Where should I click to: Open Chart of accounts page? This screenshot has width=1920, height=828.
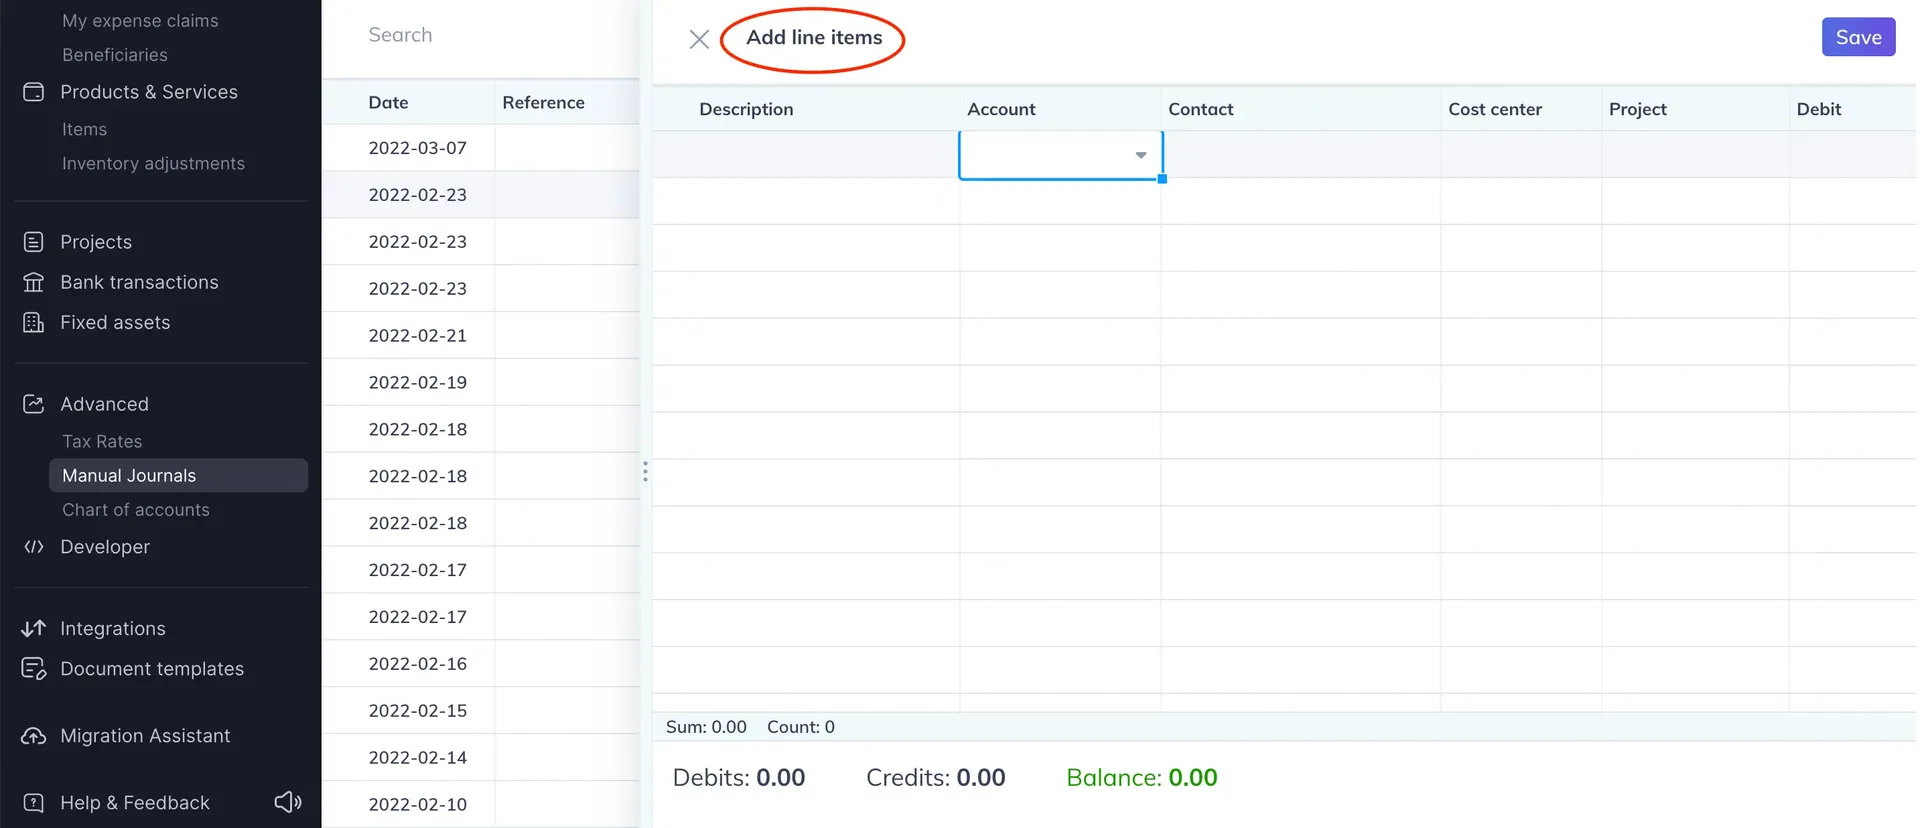(136, 510)
